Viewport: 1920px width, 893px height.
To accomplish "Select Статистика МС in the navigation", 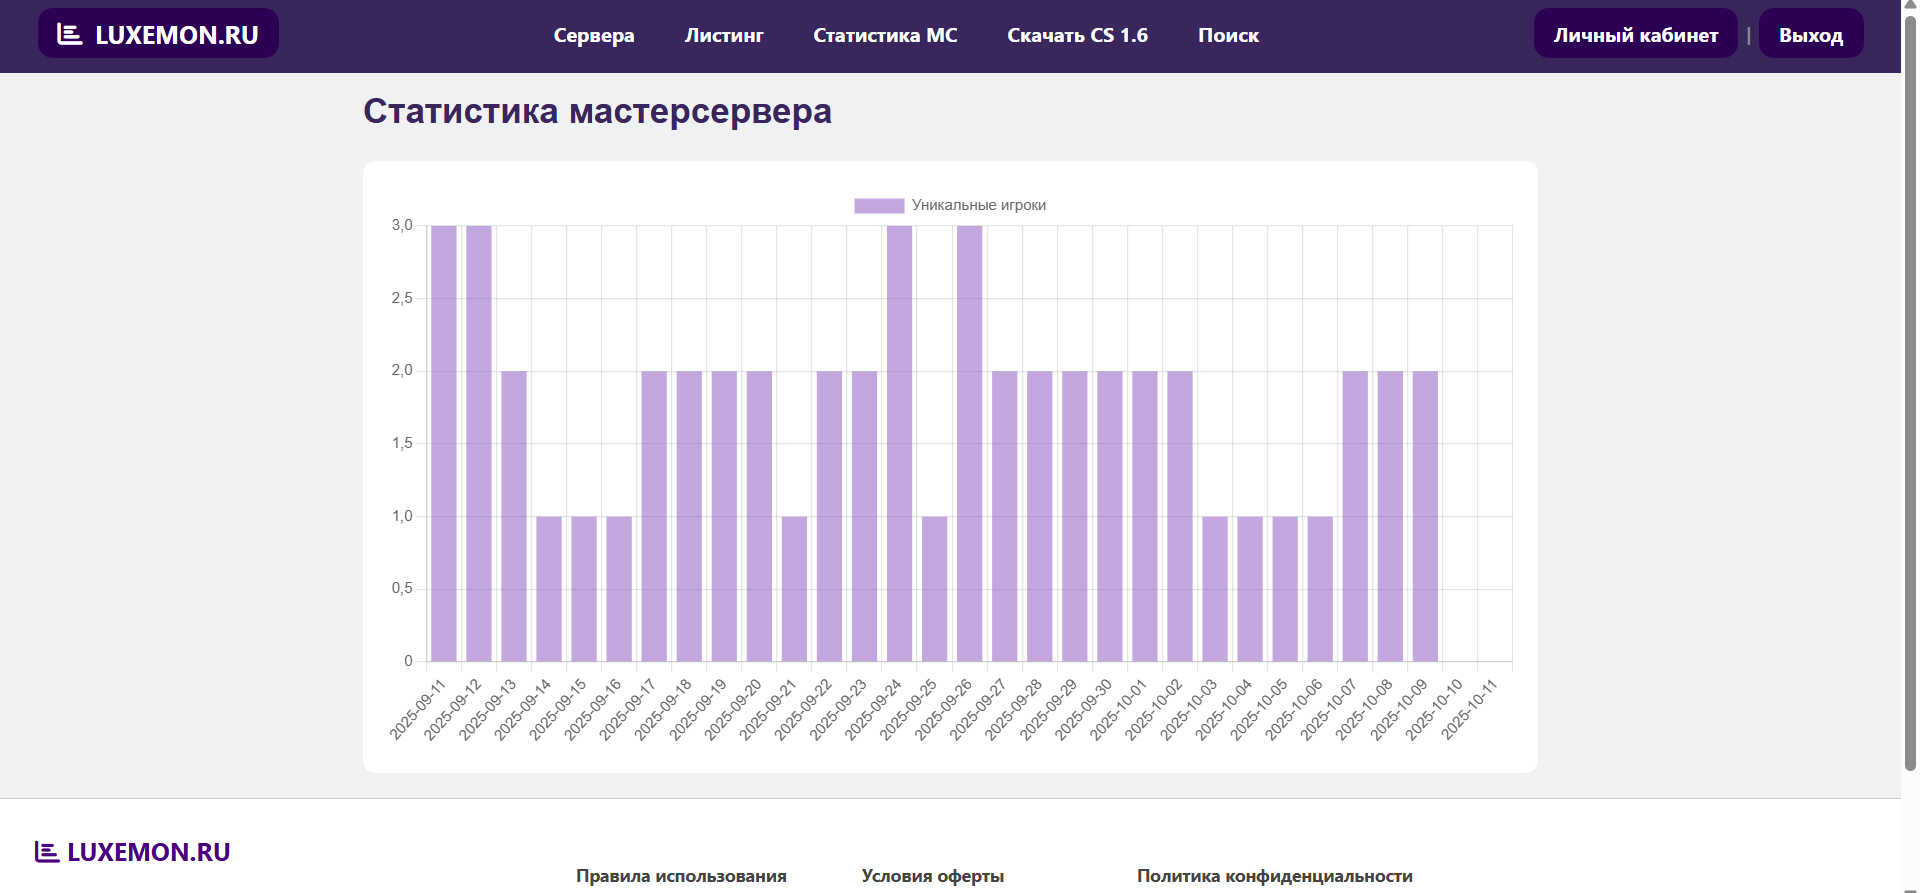I will tap(884, 35).
